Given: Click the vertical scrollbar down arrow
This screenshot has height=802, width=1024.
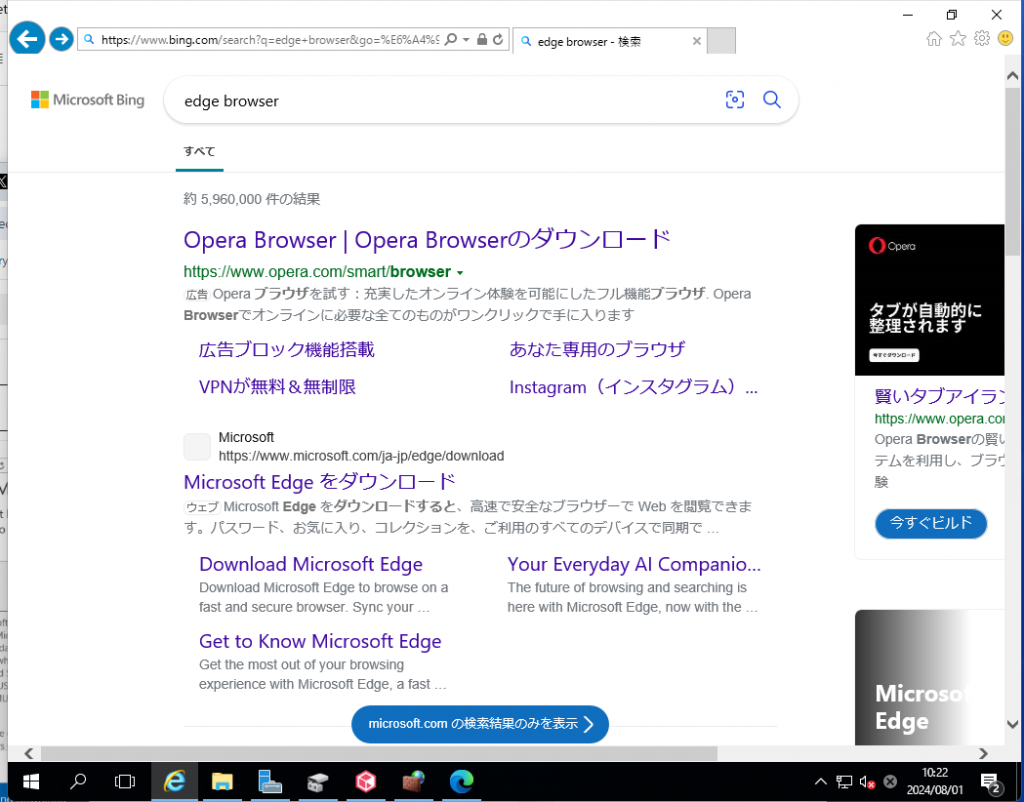Looking at the screenshot, I should tap(1012, 724).
